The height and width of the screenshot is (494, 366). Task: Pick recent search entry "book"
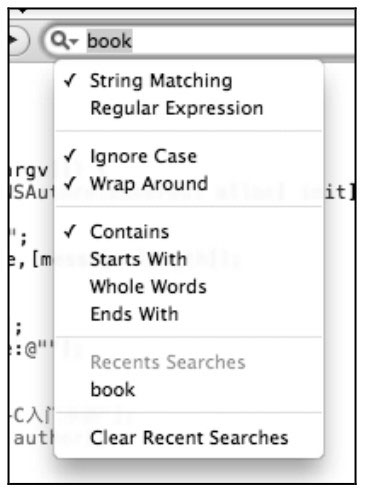click(113, 389)
